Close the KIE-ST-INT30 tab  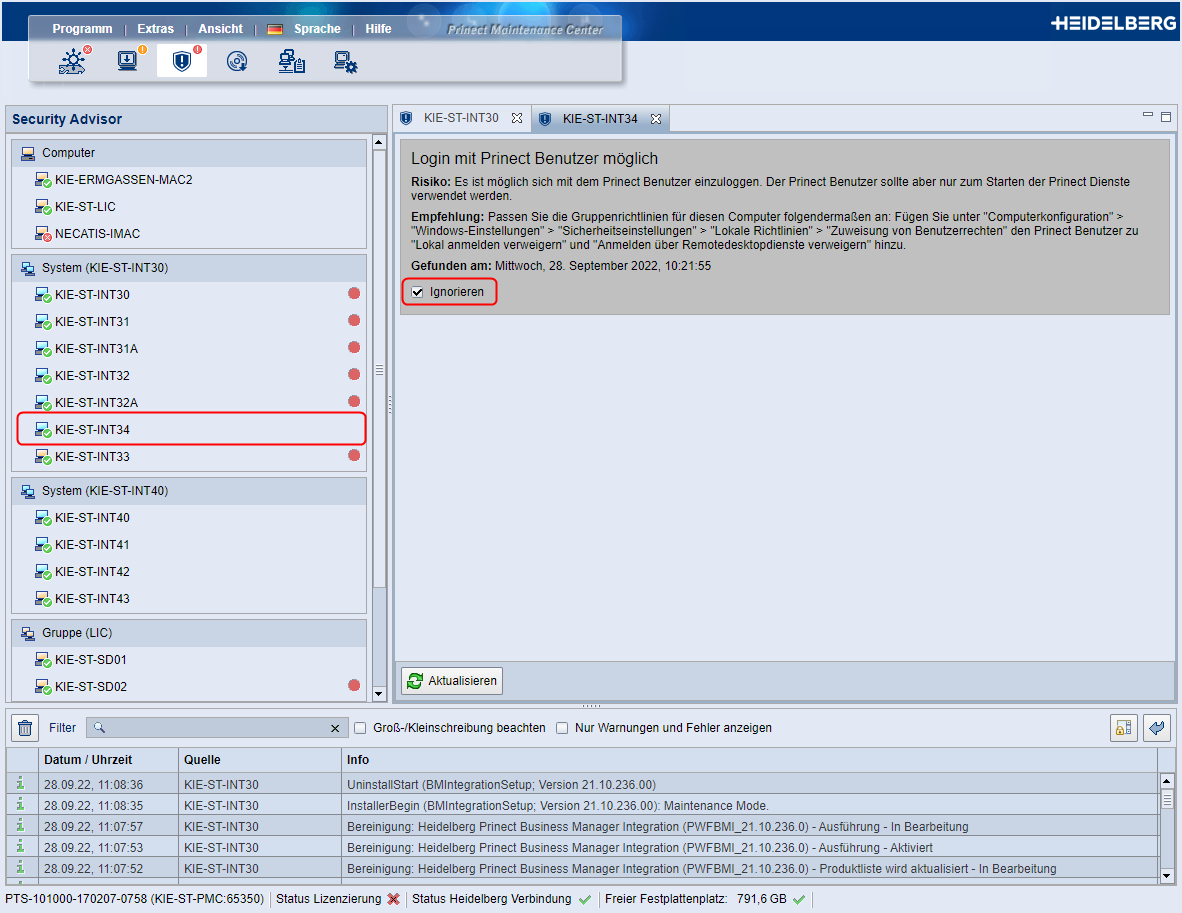coord(516,118)
